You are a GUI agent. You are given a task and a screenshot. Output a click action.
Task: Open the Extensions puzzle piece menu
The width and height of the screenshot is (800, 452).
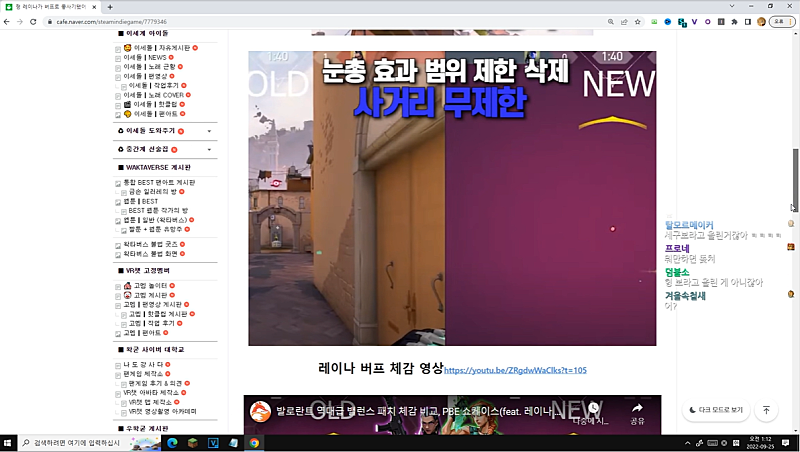click(x=734, y=22)
